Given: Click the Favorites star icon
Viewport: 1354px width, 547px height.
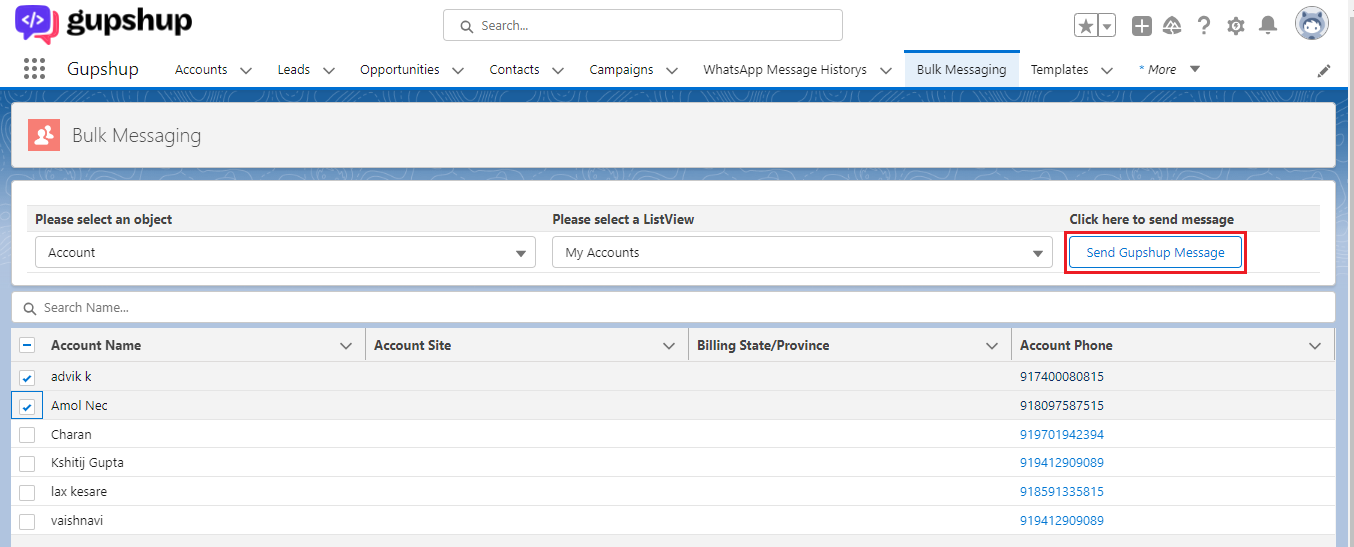Looking at the screenshot, I should point(1086,26).
